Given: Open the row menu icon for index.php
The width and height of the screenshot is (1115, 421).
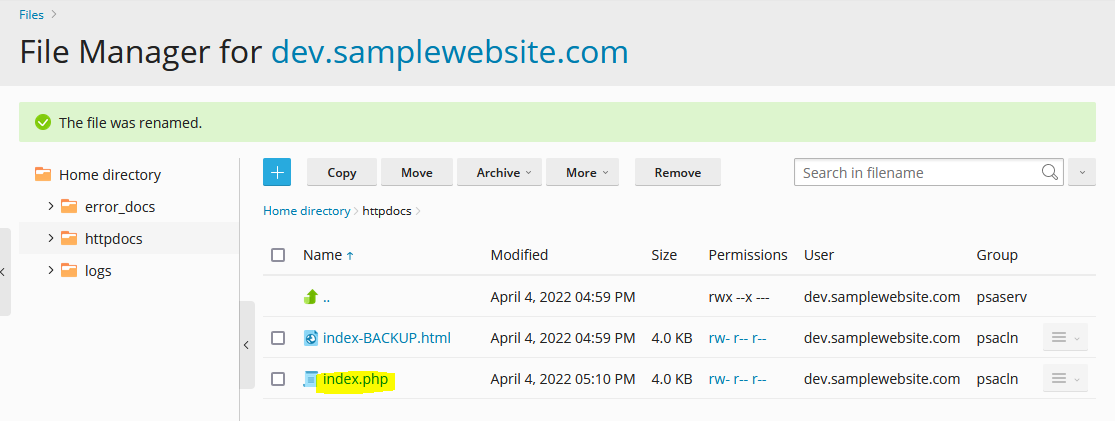Looking at the screenshot, I should (1065, 379).
